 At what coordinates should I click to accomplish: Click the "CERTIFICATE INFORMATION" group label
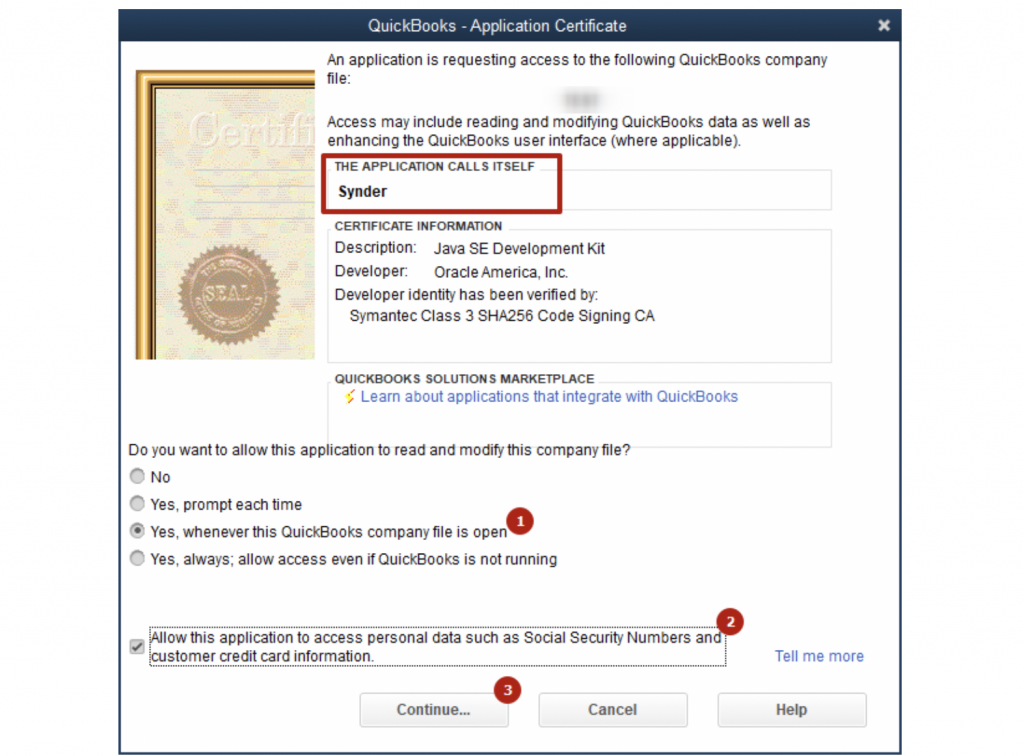419,226
